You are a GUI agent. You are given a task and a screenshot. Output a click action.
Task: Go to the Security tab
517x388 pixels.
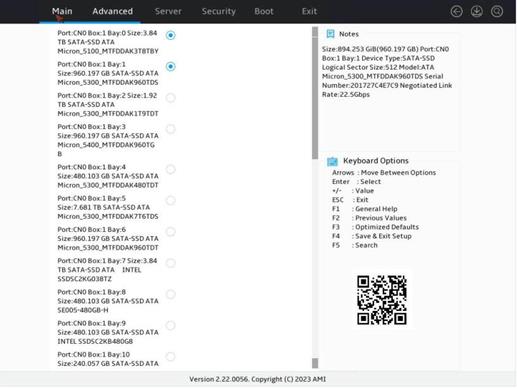(219, 11)
